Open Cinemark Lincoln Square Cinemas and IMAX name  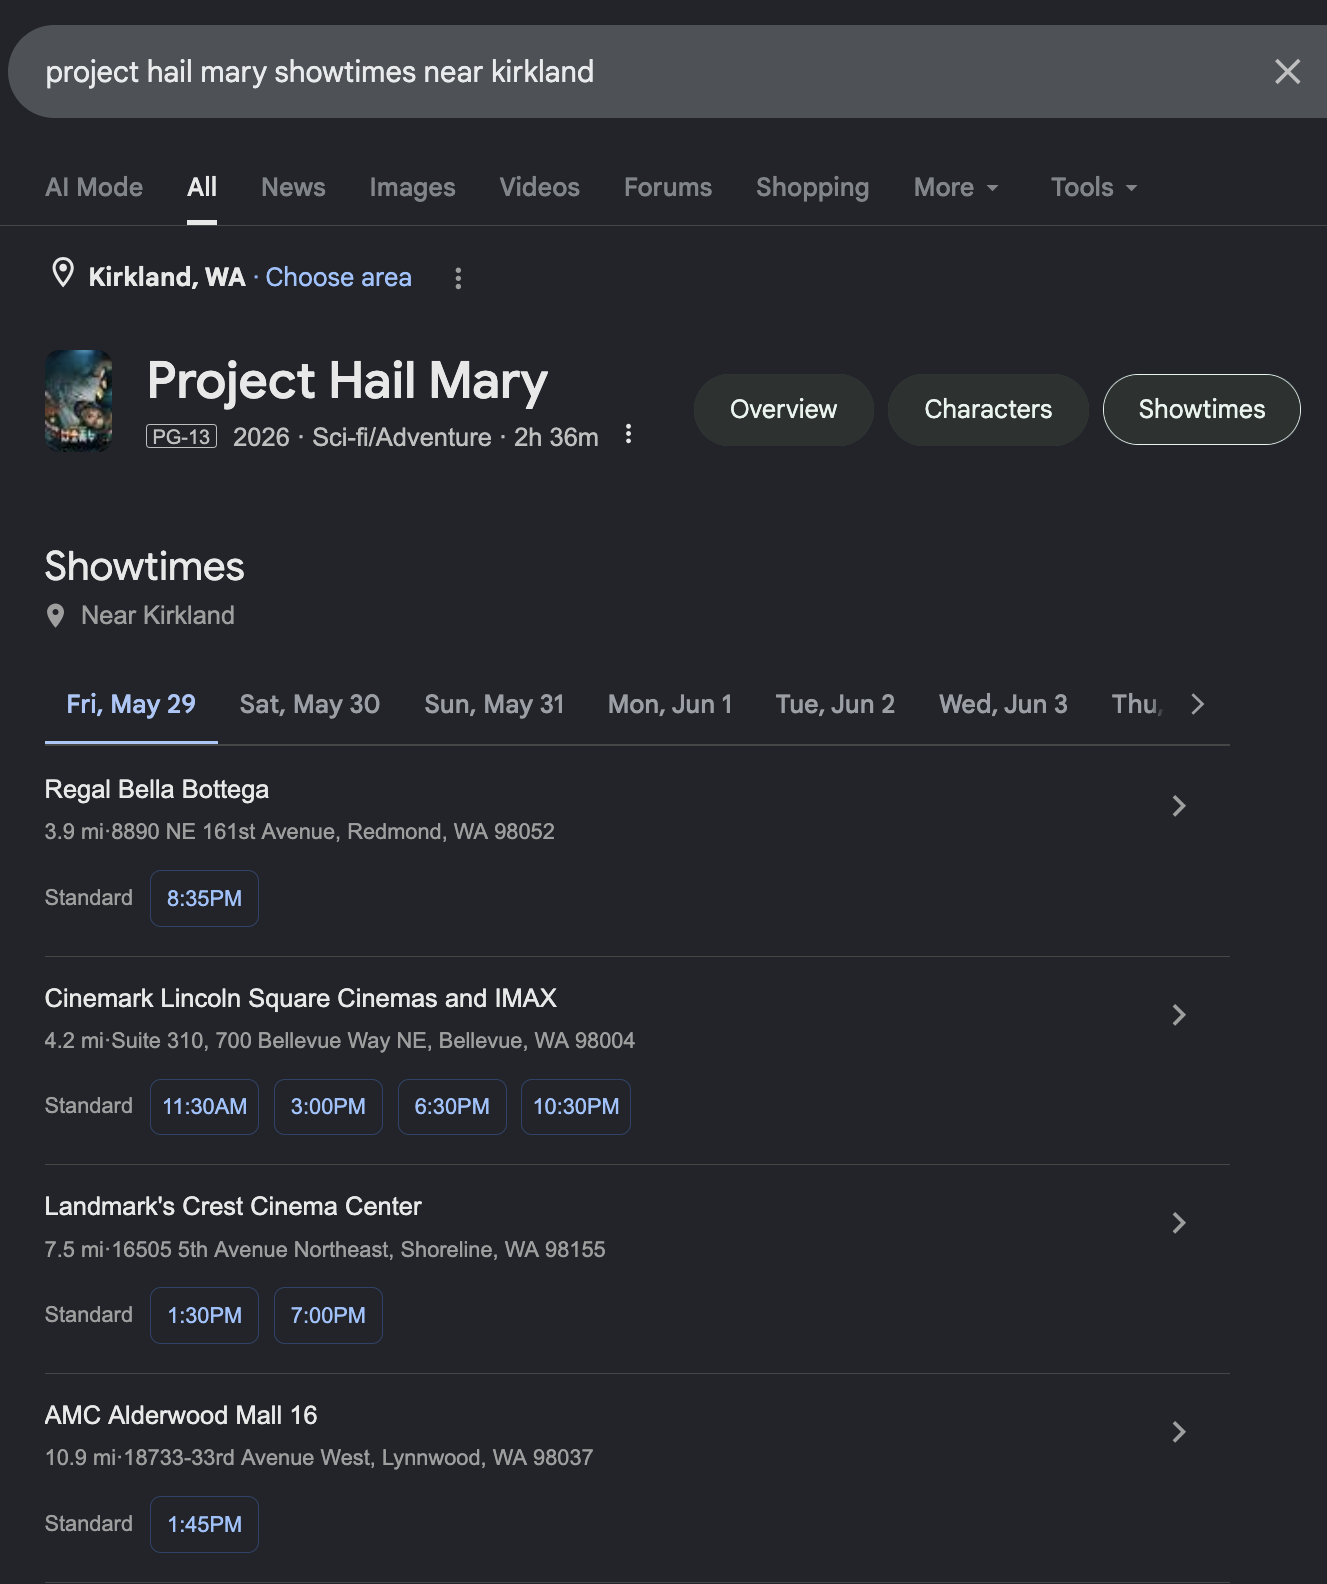click(x=301, y=998)
